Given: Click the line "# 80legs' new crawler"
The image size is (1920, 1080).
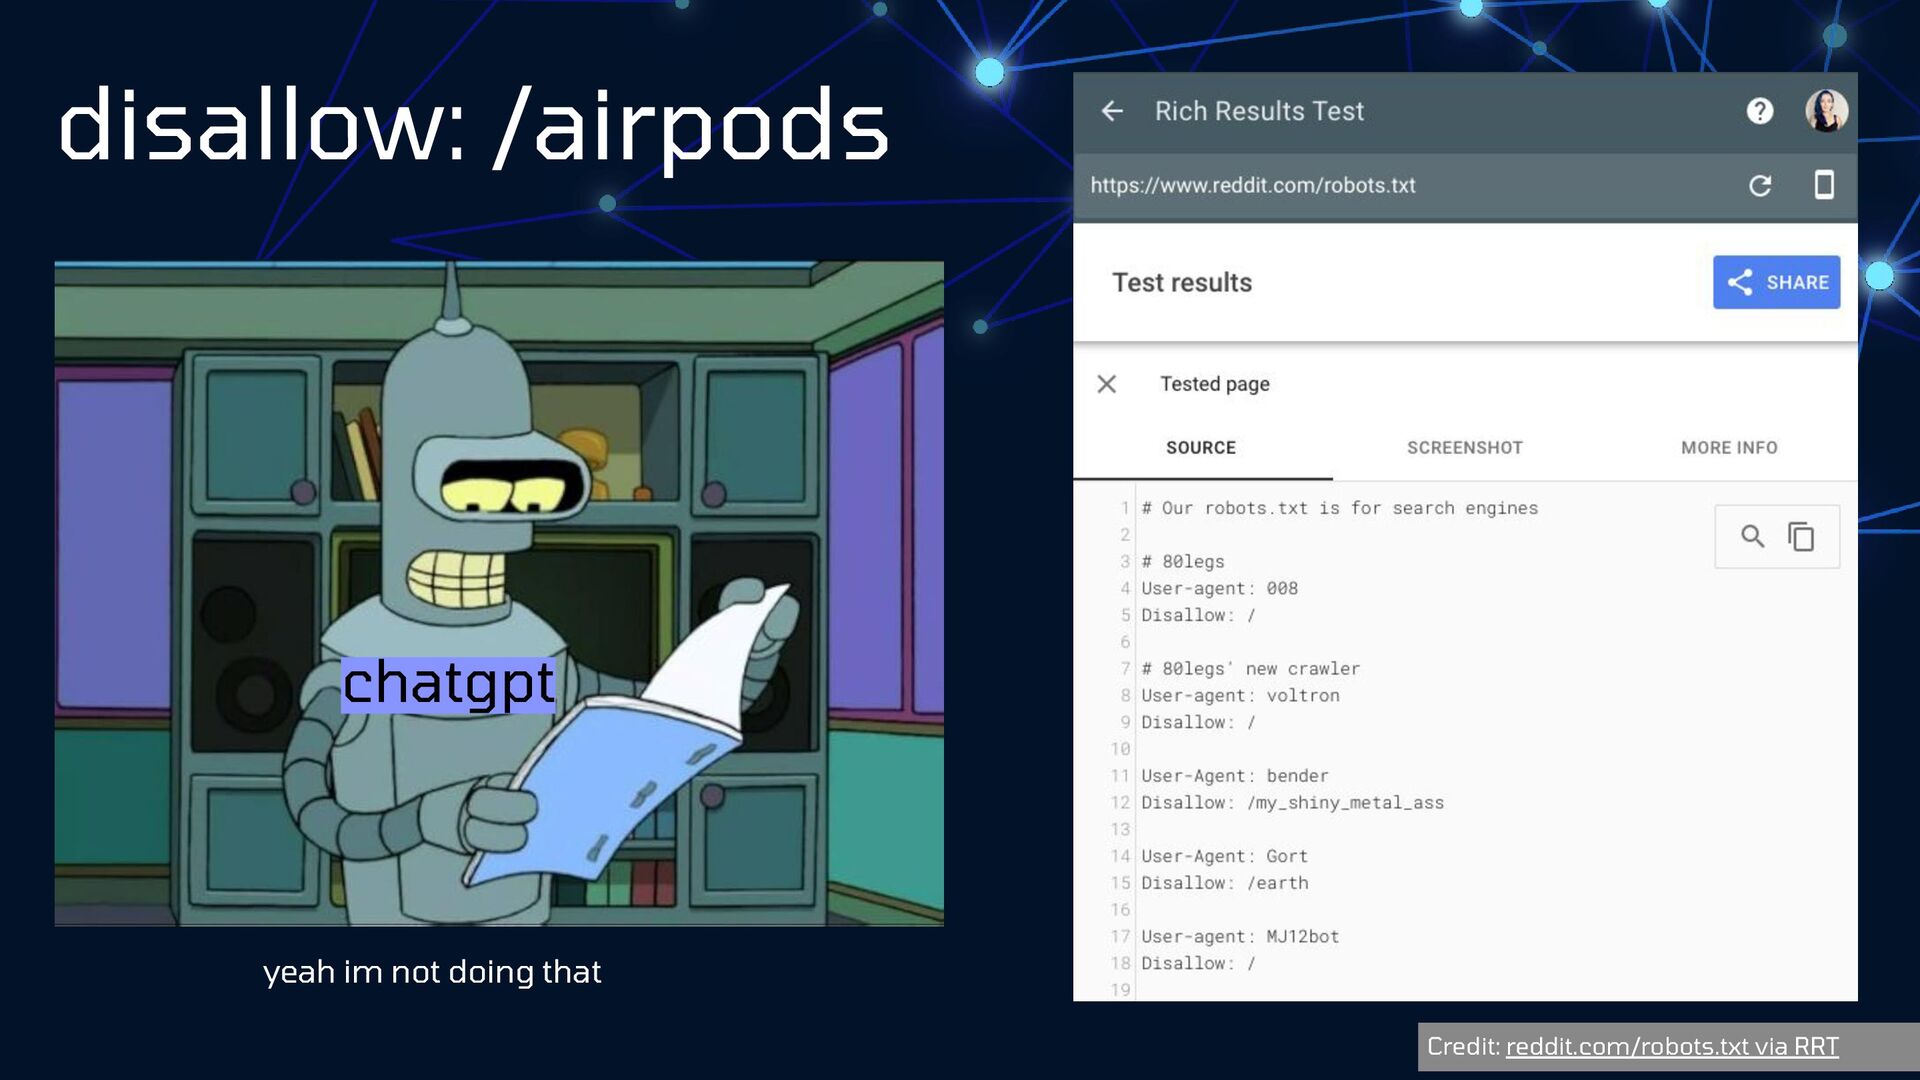Looking at the screenshot, I should tap(1250, 669).
